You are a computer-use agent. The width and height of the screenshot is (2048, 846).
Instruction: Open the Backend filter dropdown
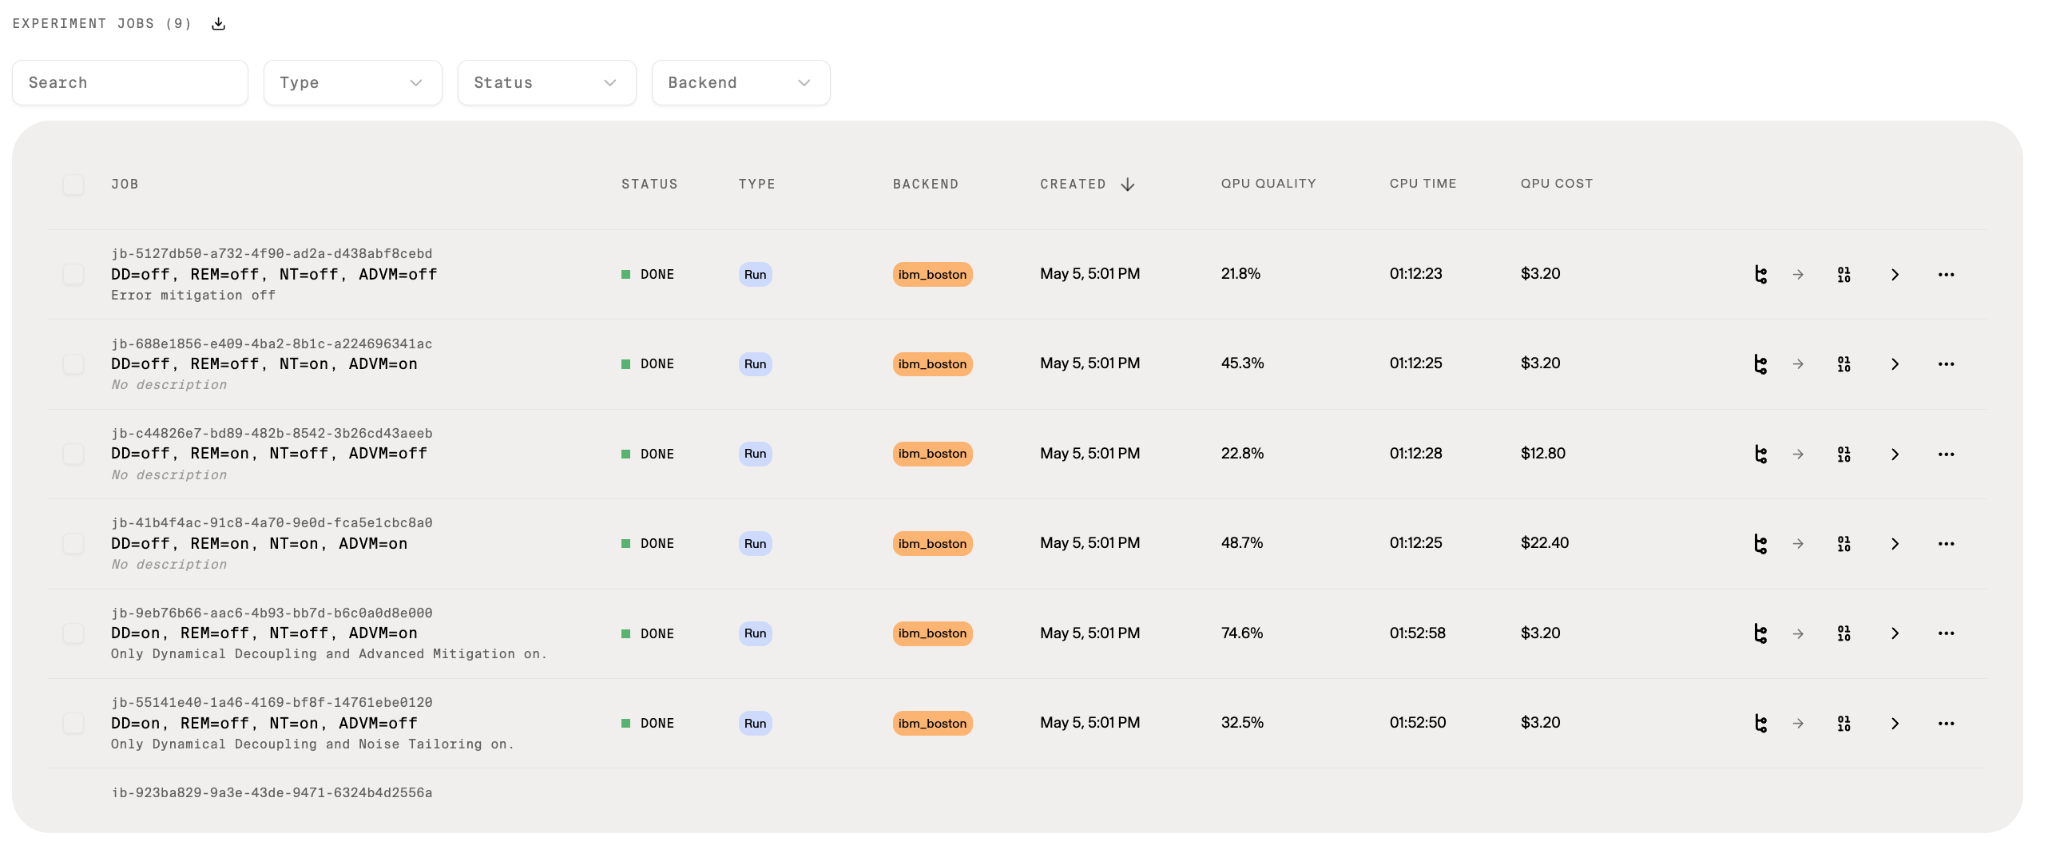[741, 83]
